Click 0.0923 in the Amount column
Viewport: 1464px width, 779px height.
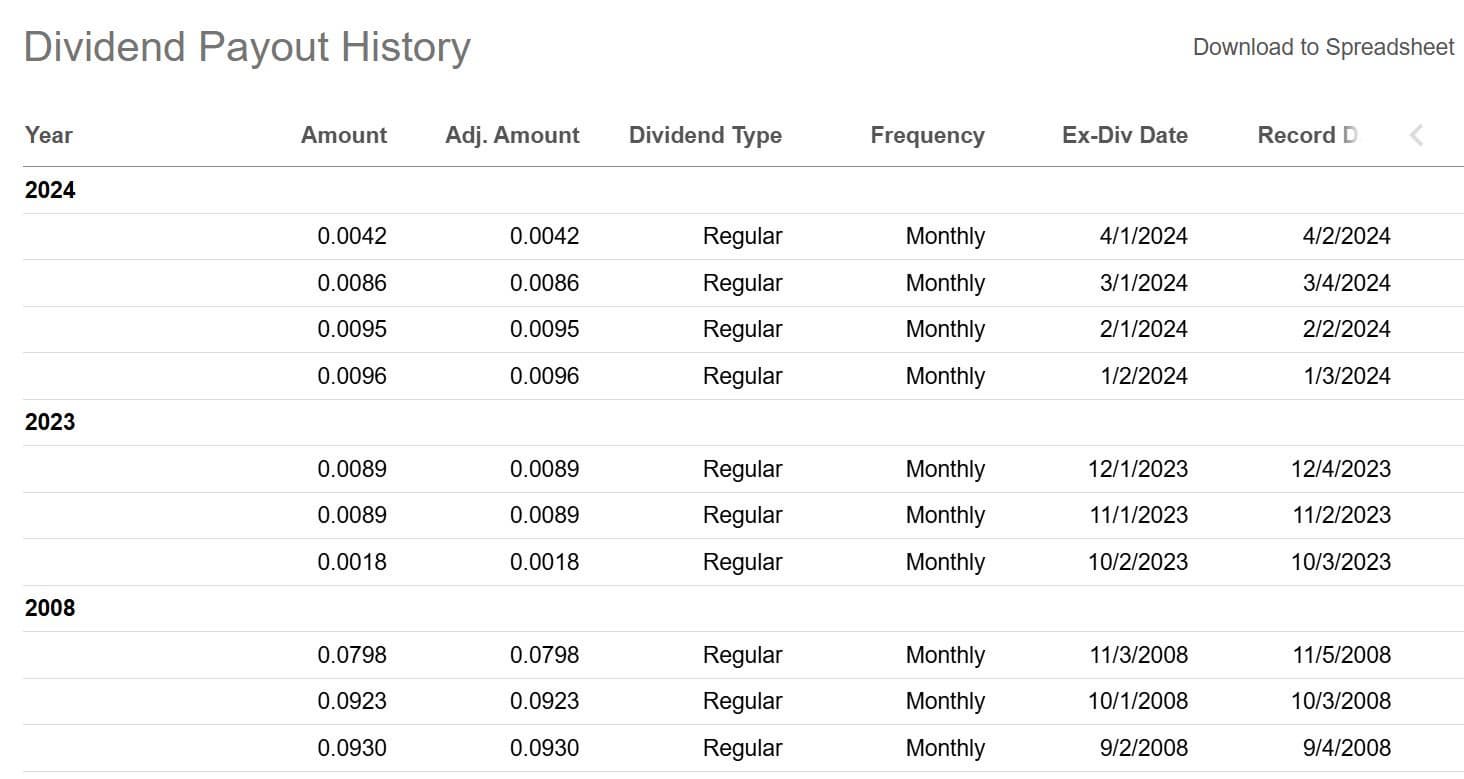pyautogui.click(x=352, y=701)
